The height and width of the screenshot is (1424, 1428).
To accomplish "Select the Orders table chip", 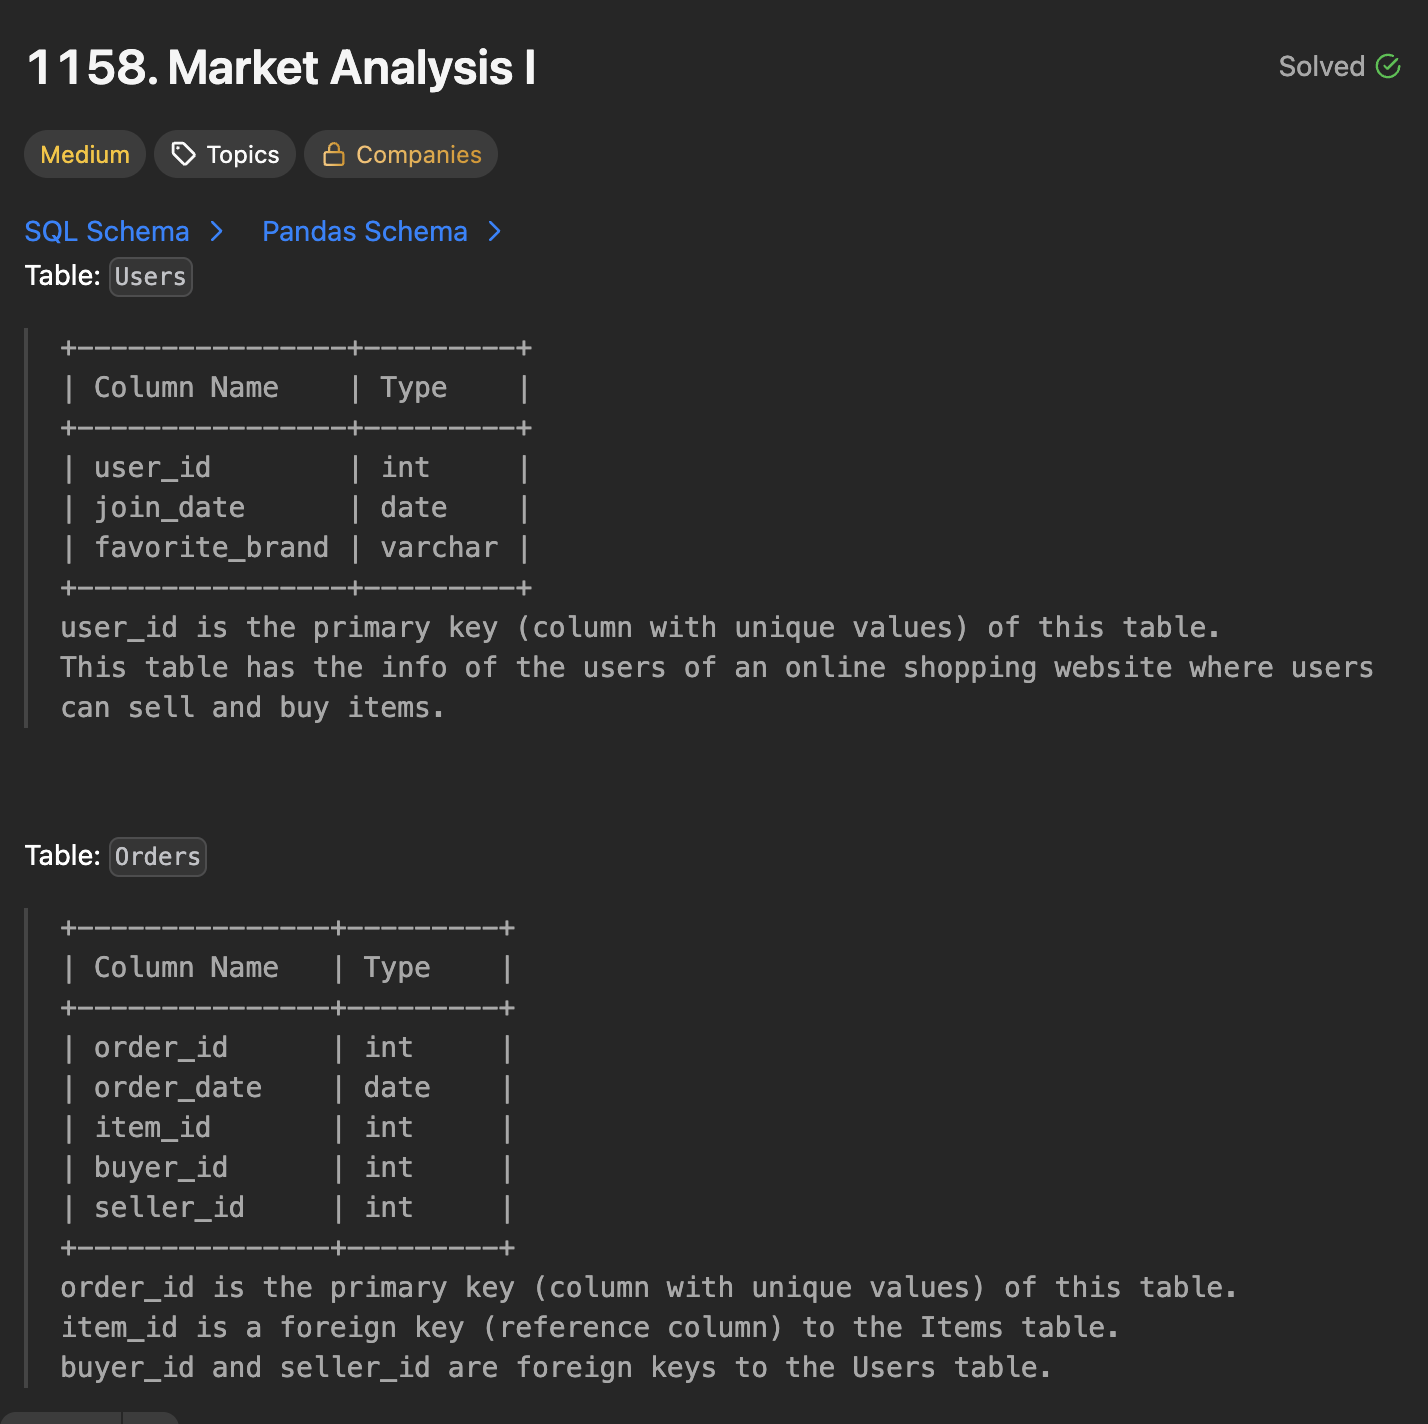I will [x=157, y=856].
